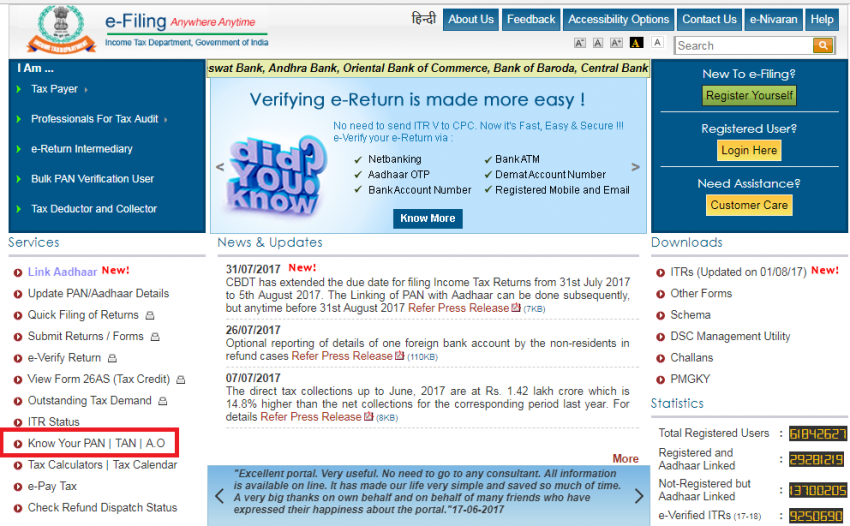Reset font size with plain A icon
The height and width of the screenshot is (526, 850).
tap(598, 43)
